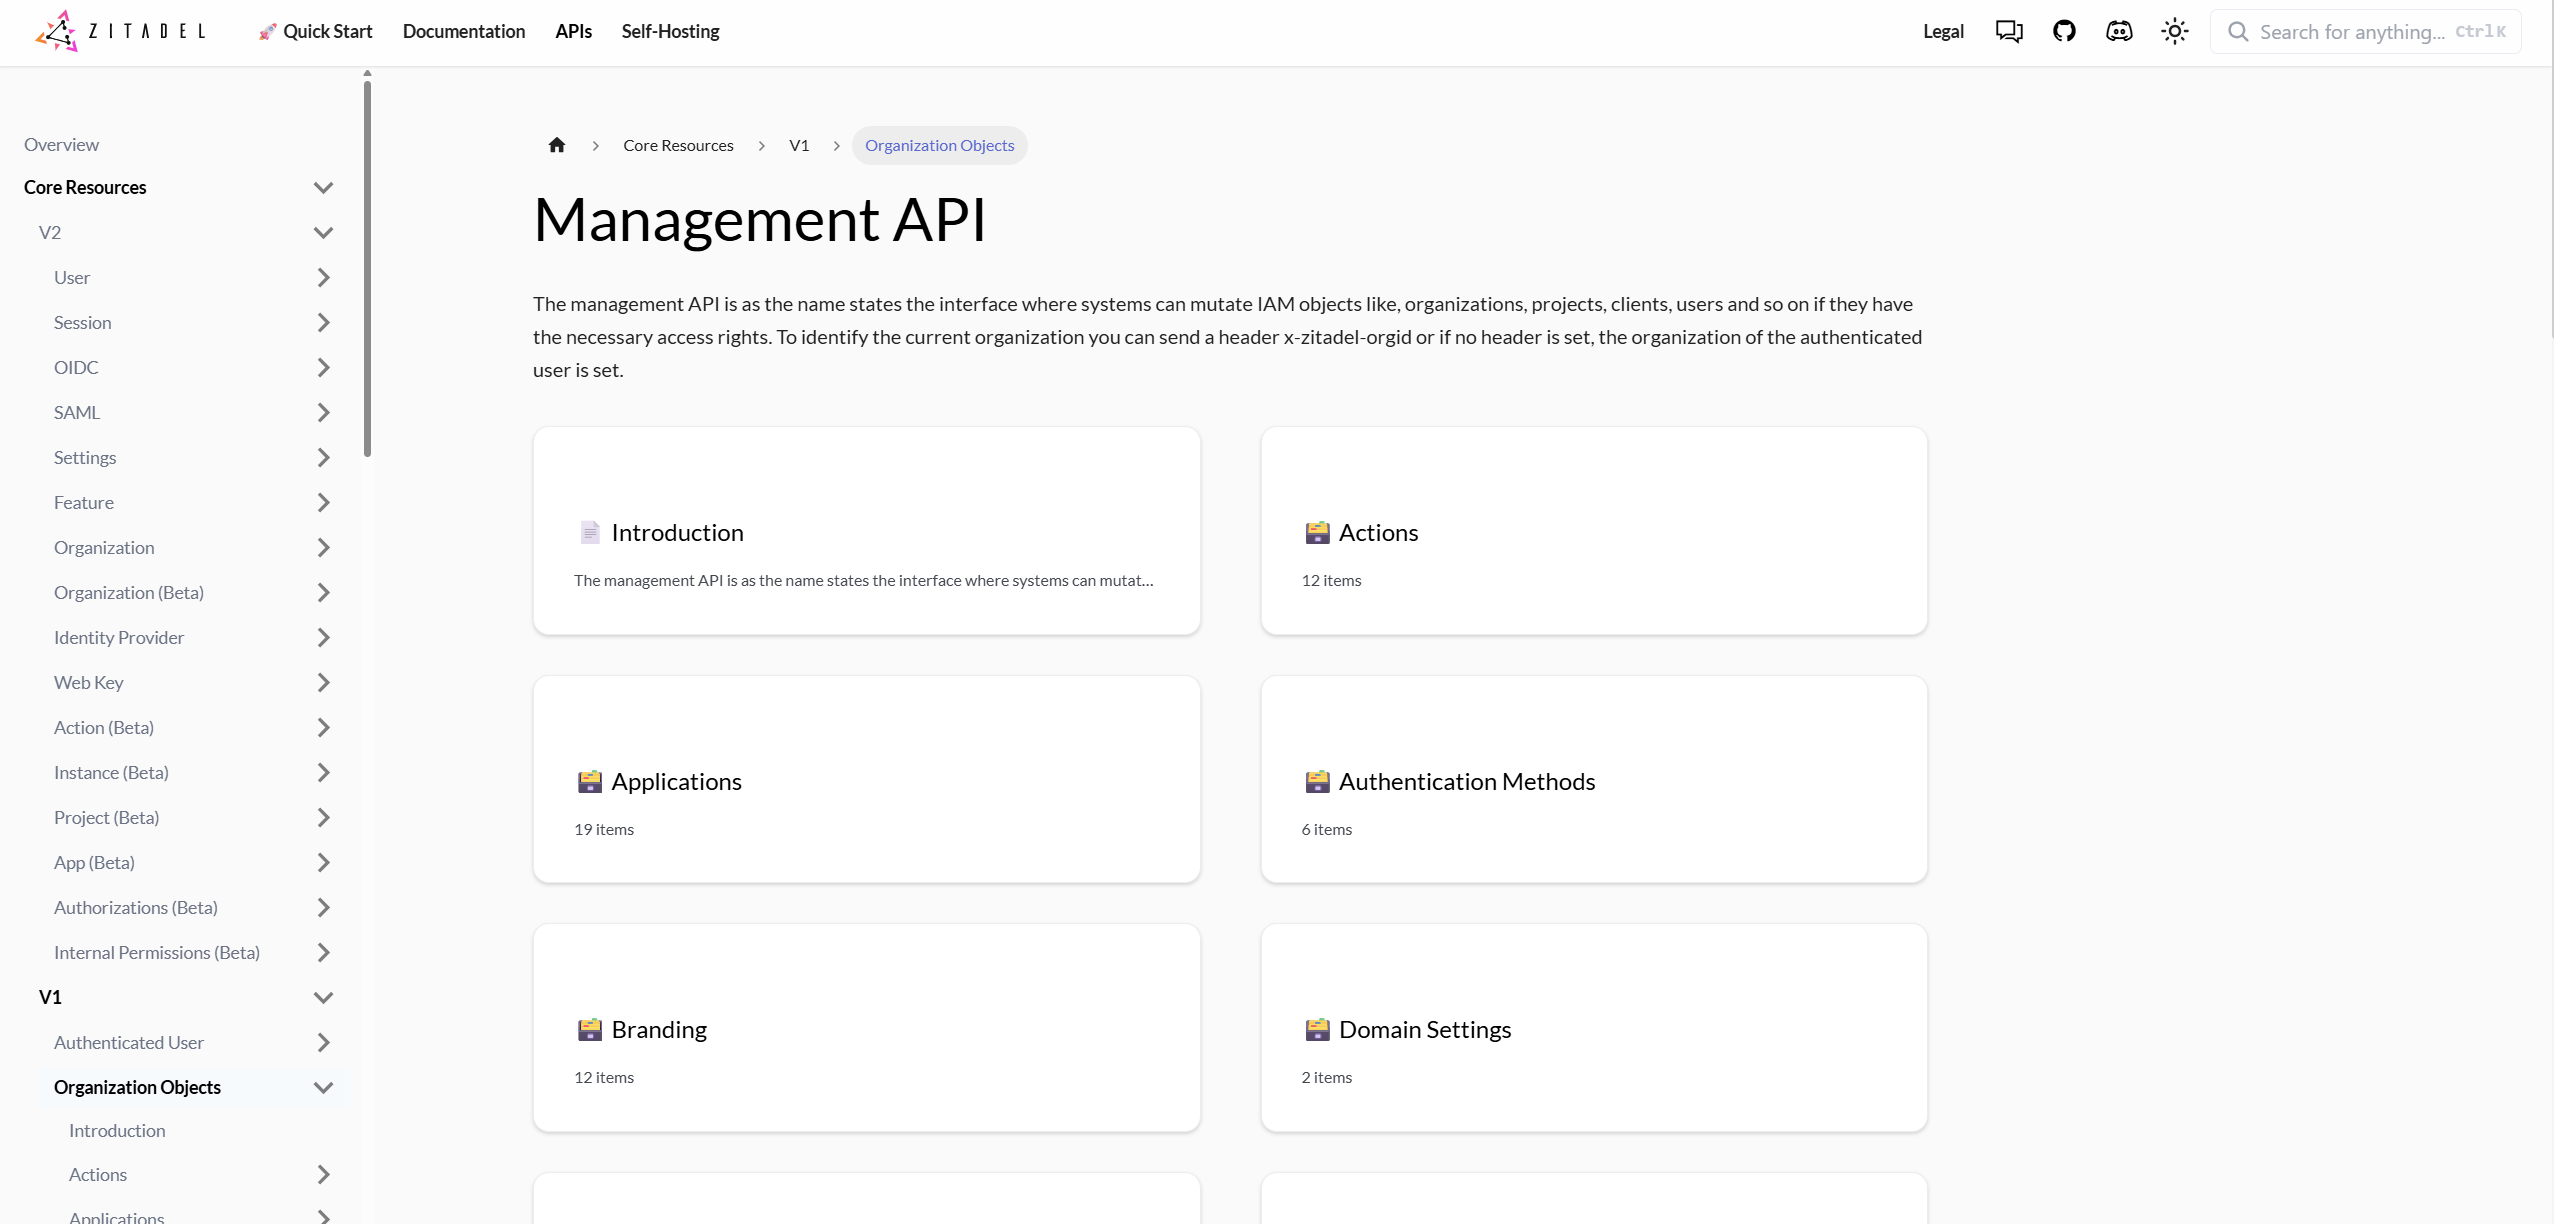Click the home breadcrumb icon

(557, 145)
